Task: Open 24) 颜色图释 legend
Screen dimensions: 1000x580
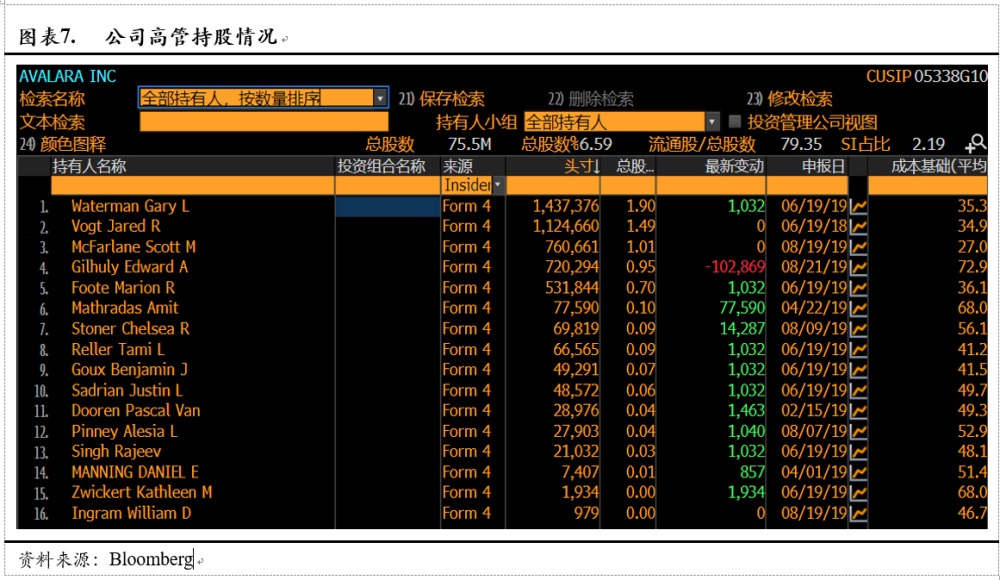Action: (62, 144)
